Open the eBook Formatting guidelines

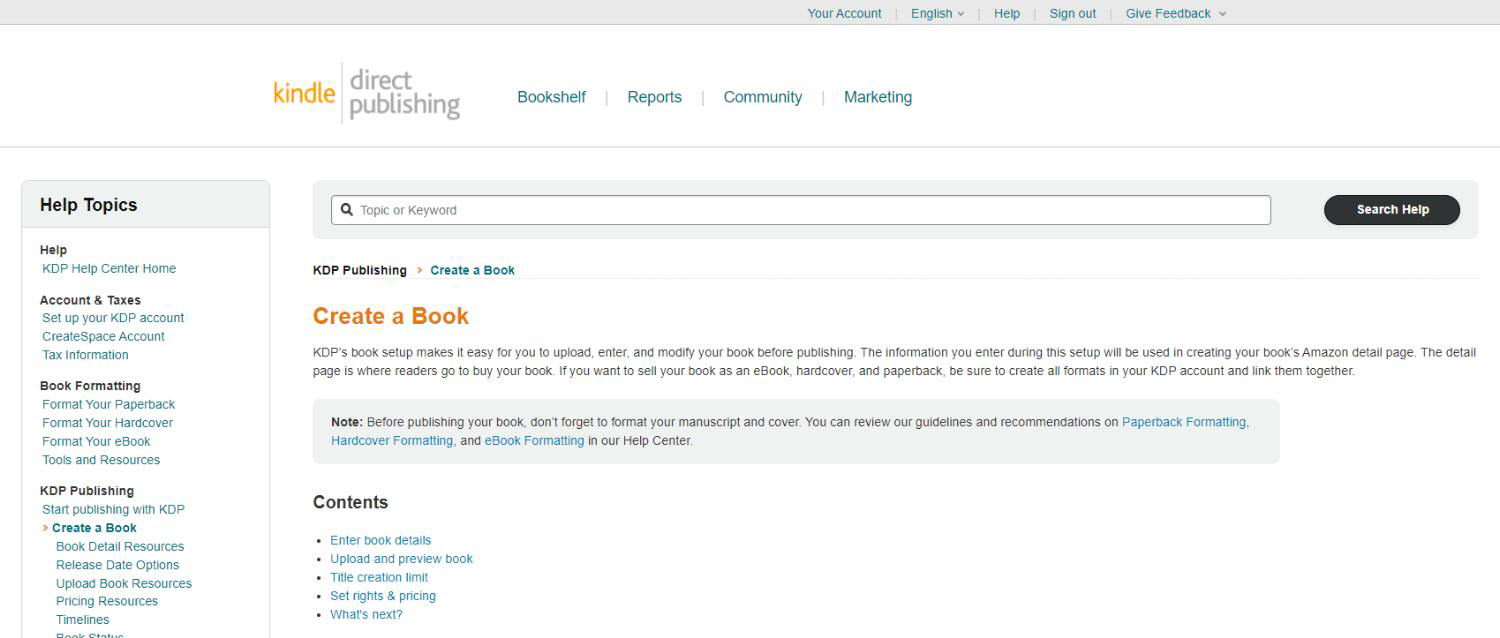coord(534,440)
